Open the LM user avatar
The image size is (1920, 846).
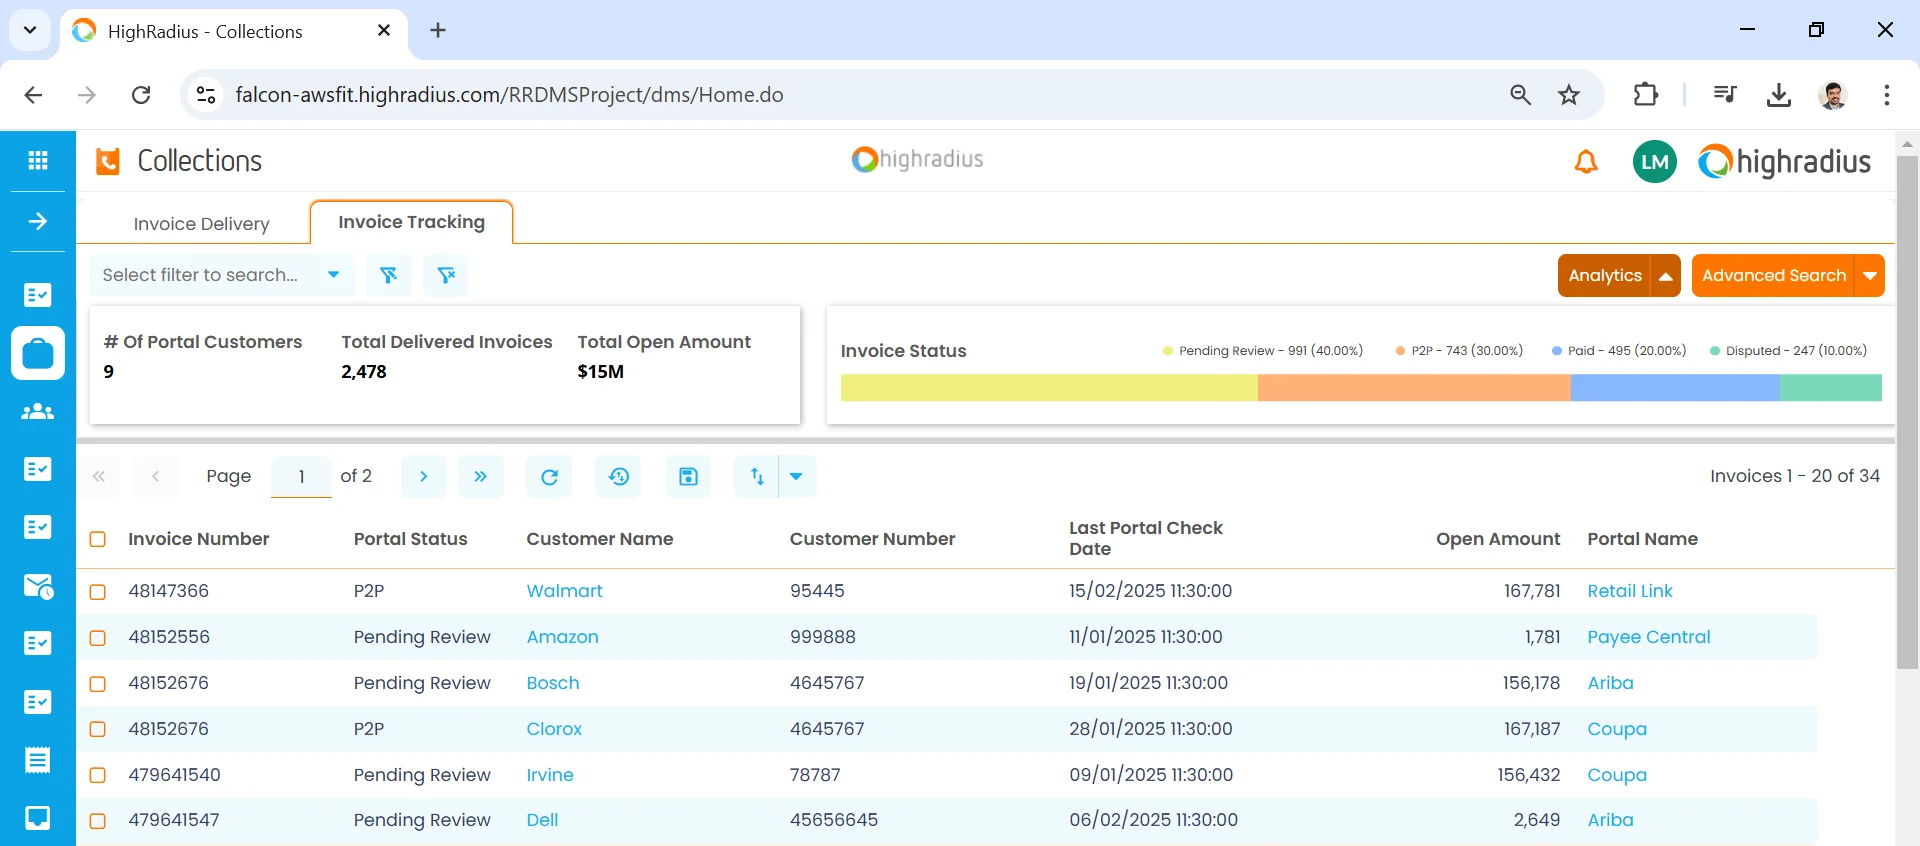[1655, 162]
